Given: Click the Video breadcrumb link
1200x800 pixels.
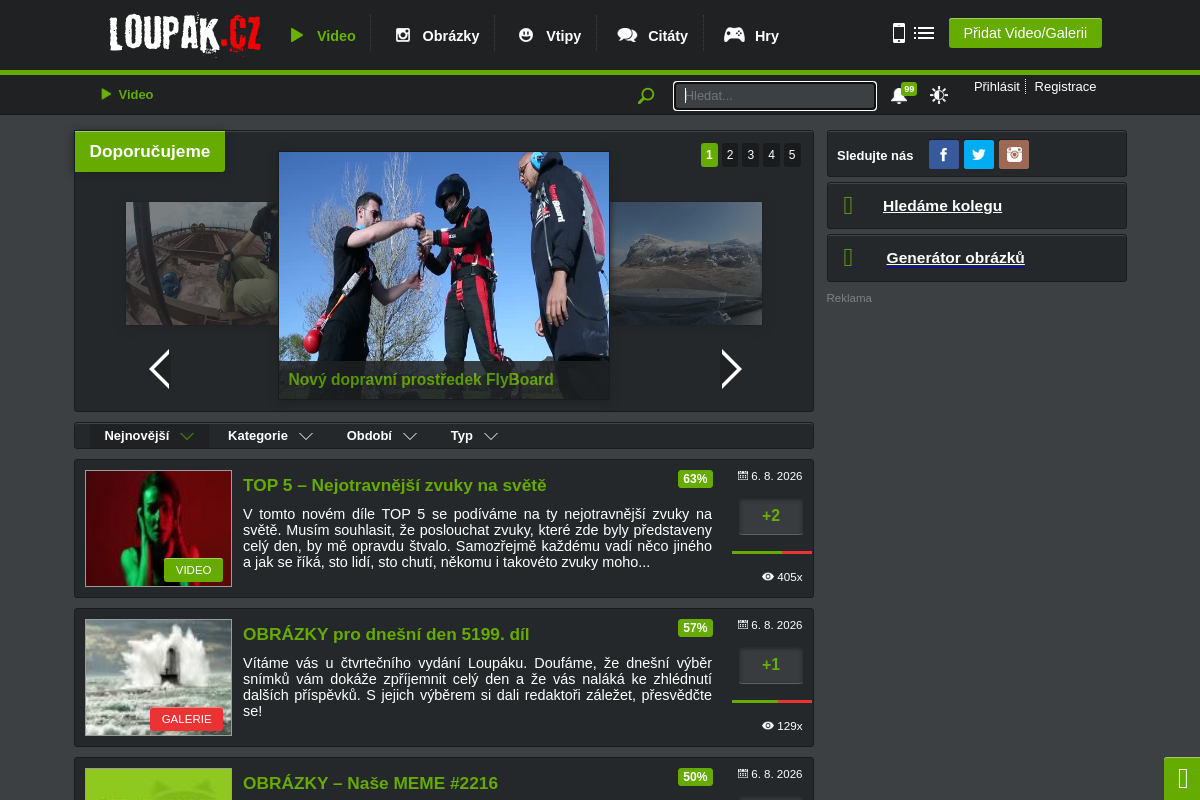Looking at the screenshot, I should pos(127,94).
